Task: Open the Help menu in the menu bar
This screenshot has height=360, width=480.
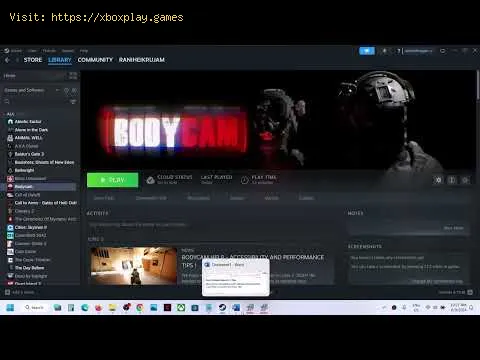Action: [x=84, y=51]
